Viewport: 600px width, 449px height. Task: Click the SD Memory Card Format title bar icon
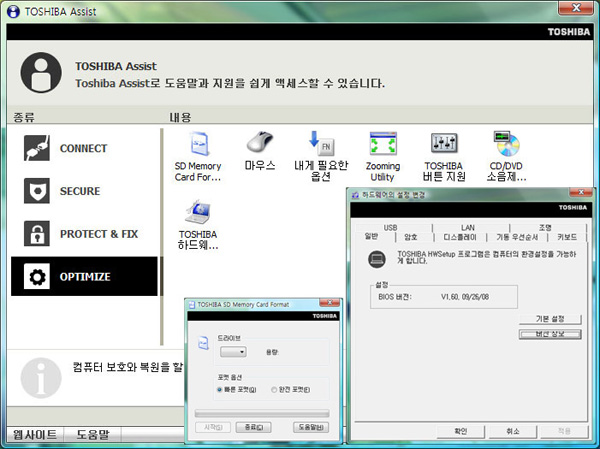click(x=192, y=305)
